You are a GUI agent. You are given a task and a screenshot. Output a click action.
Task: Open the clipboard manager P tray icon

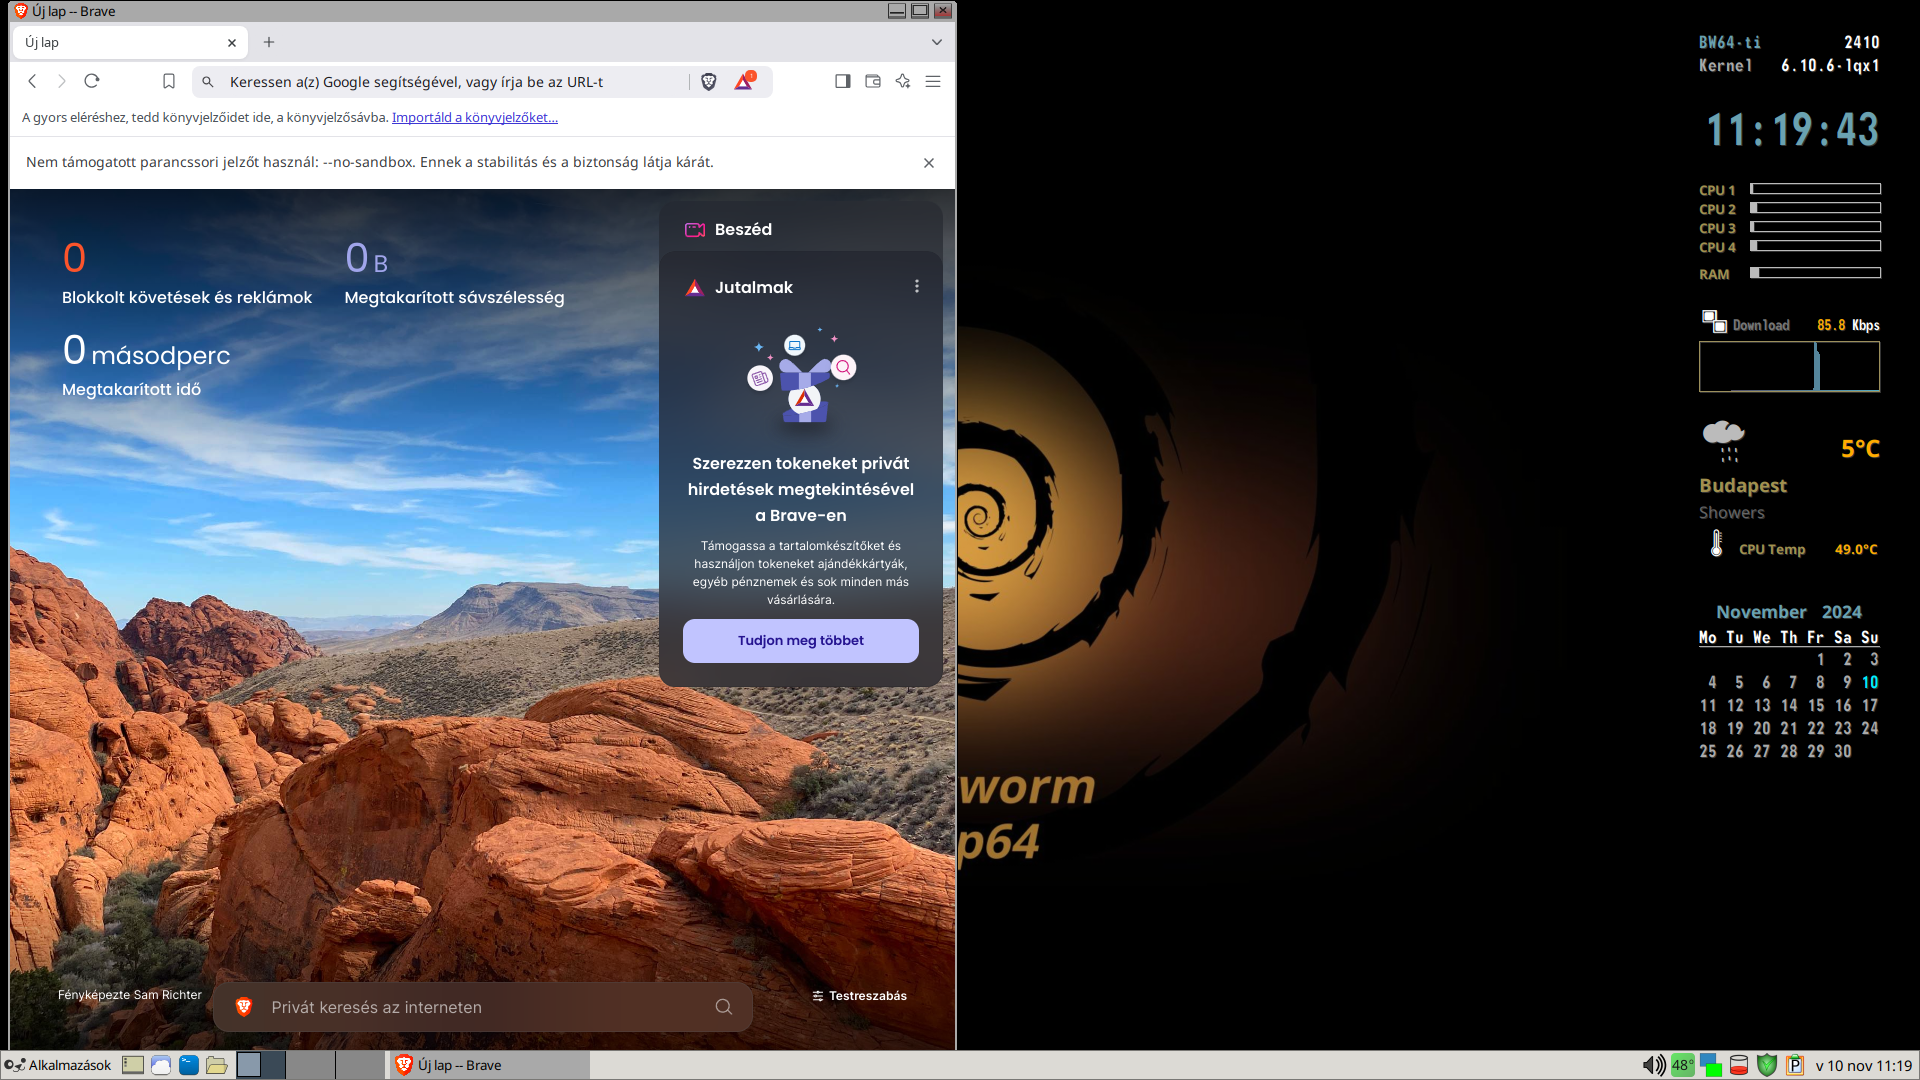click(1795, 1065)
